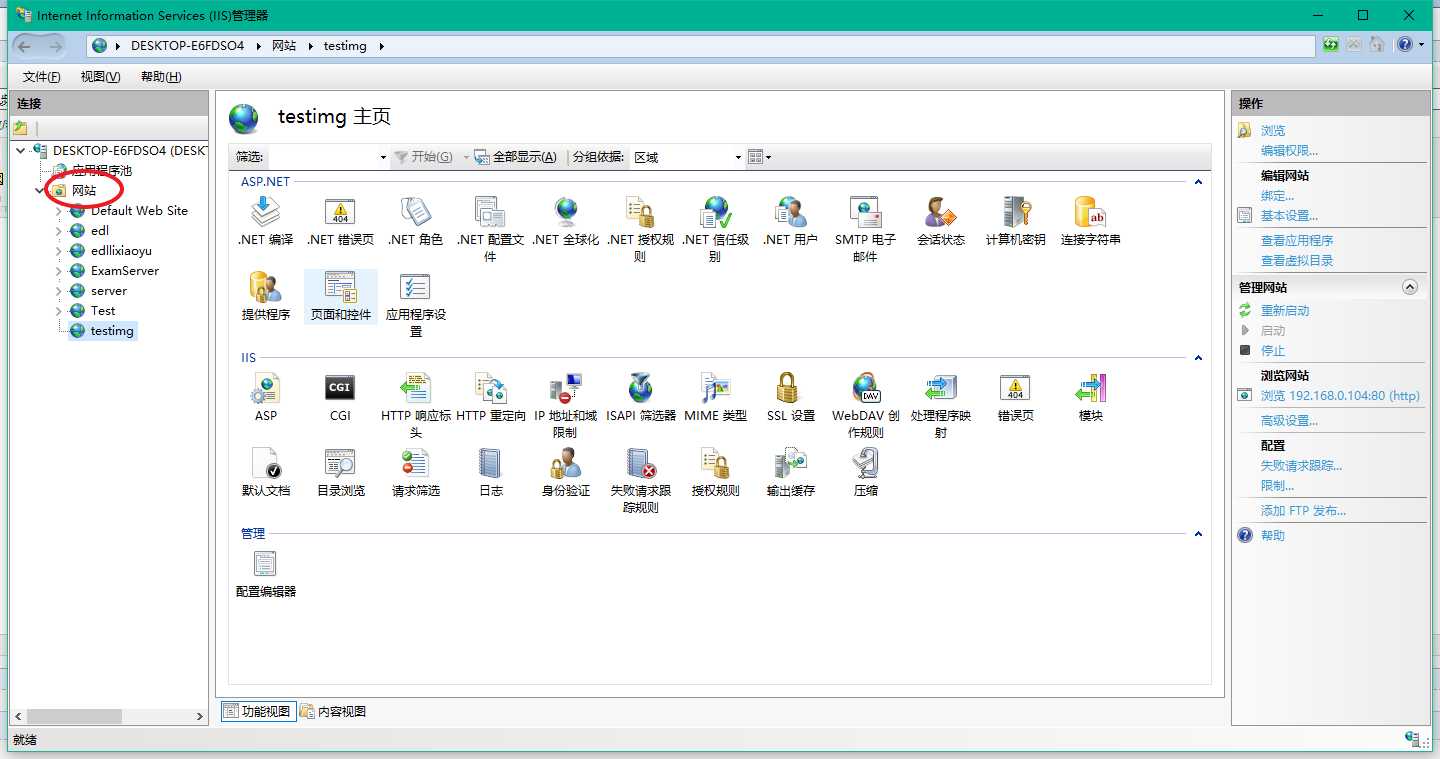Open the .NET 编译 feature icon
The height and width of the screenshot is (759, 1440).
pyautogui.click(x=265, y=222)
